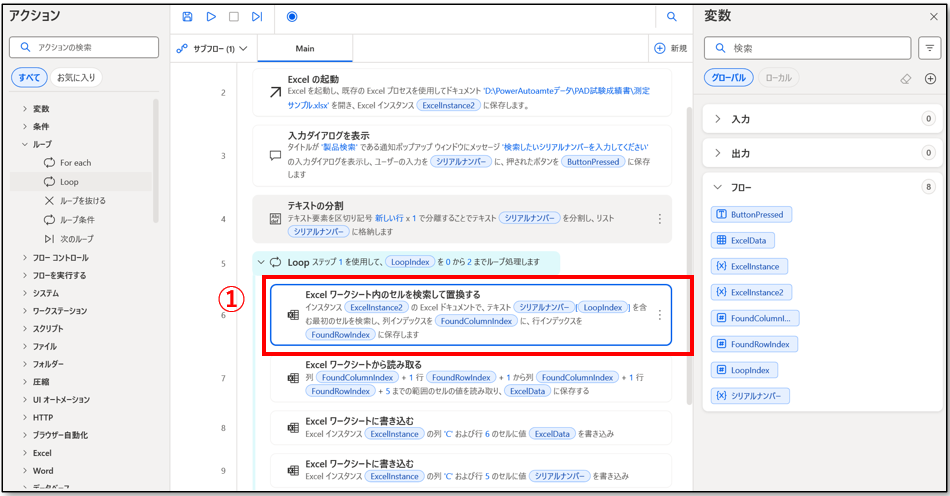Click 新規 to add new subflow

pos(671,48)
